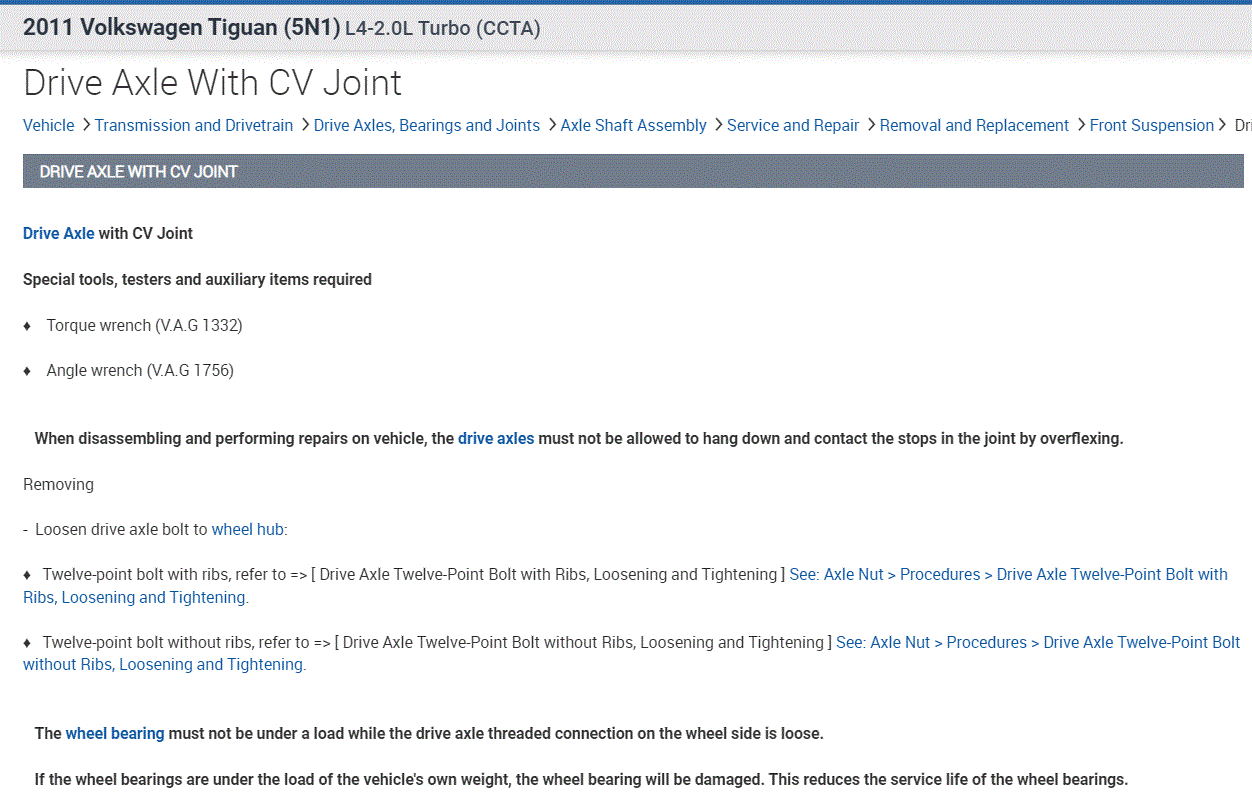
Task: Follow the blue 'Drive Axle' link
Action: pyautogui.click(x=59, y=233)
